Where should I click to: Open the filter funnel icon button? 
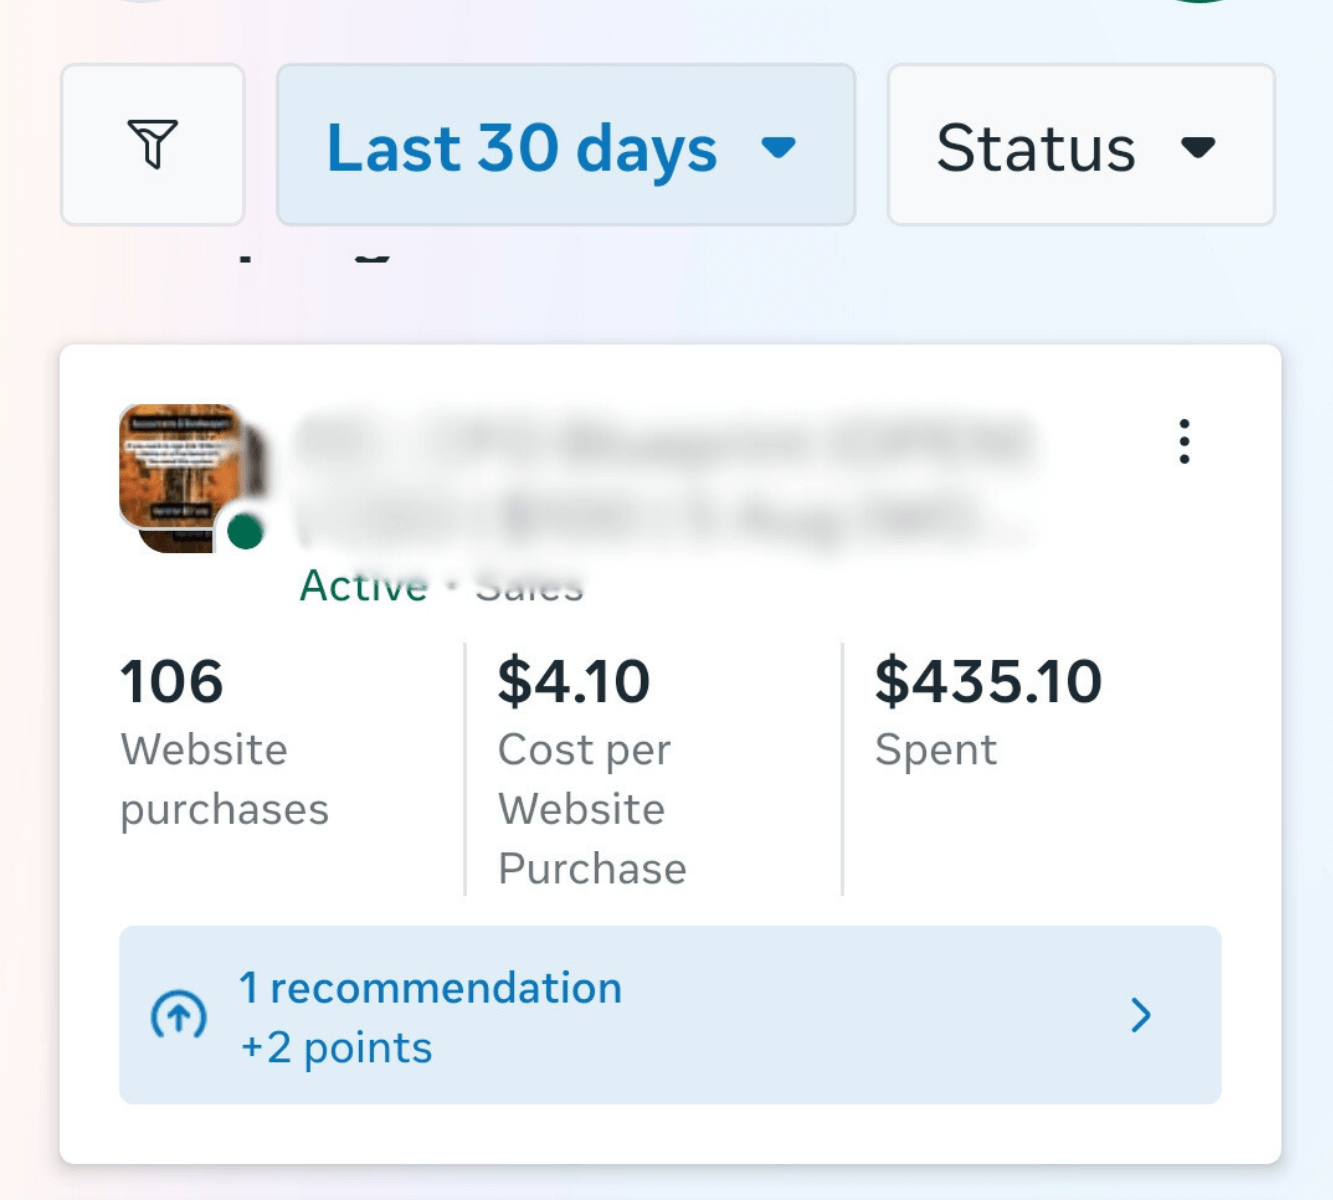(x=152, y=145)
